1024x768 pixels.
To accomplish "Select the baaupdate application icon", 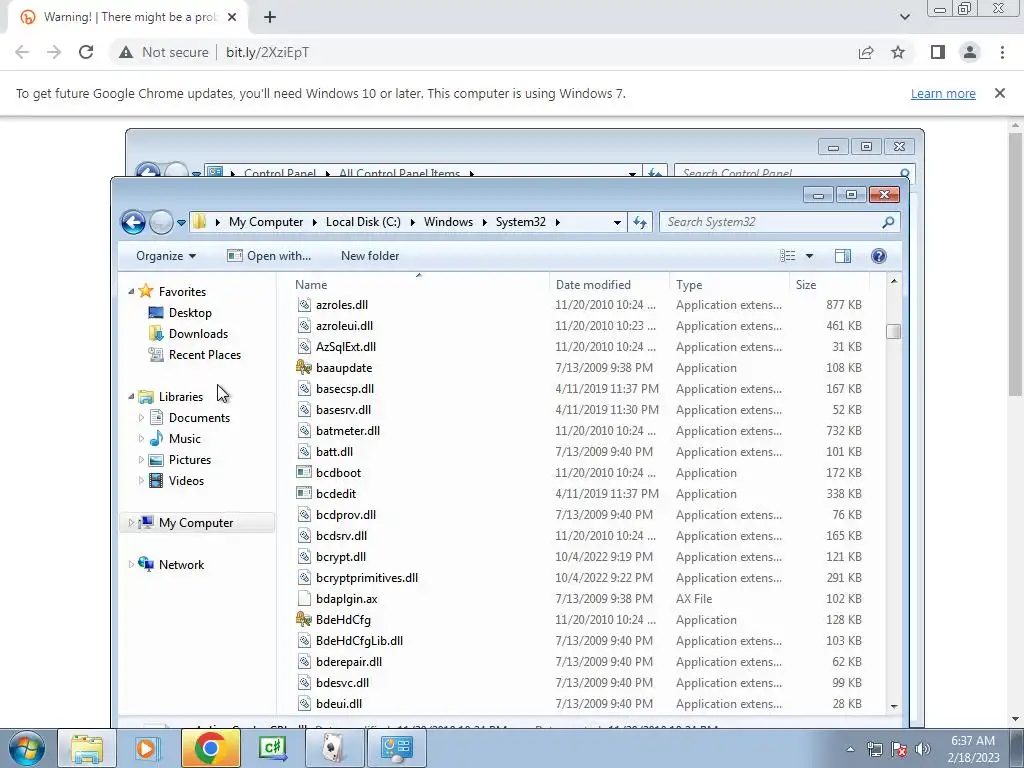I will tap(304, 368).
